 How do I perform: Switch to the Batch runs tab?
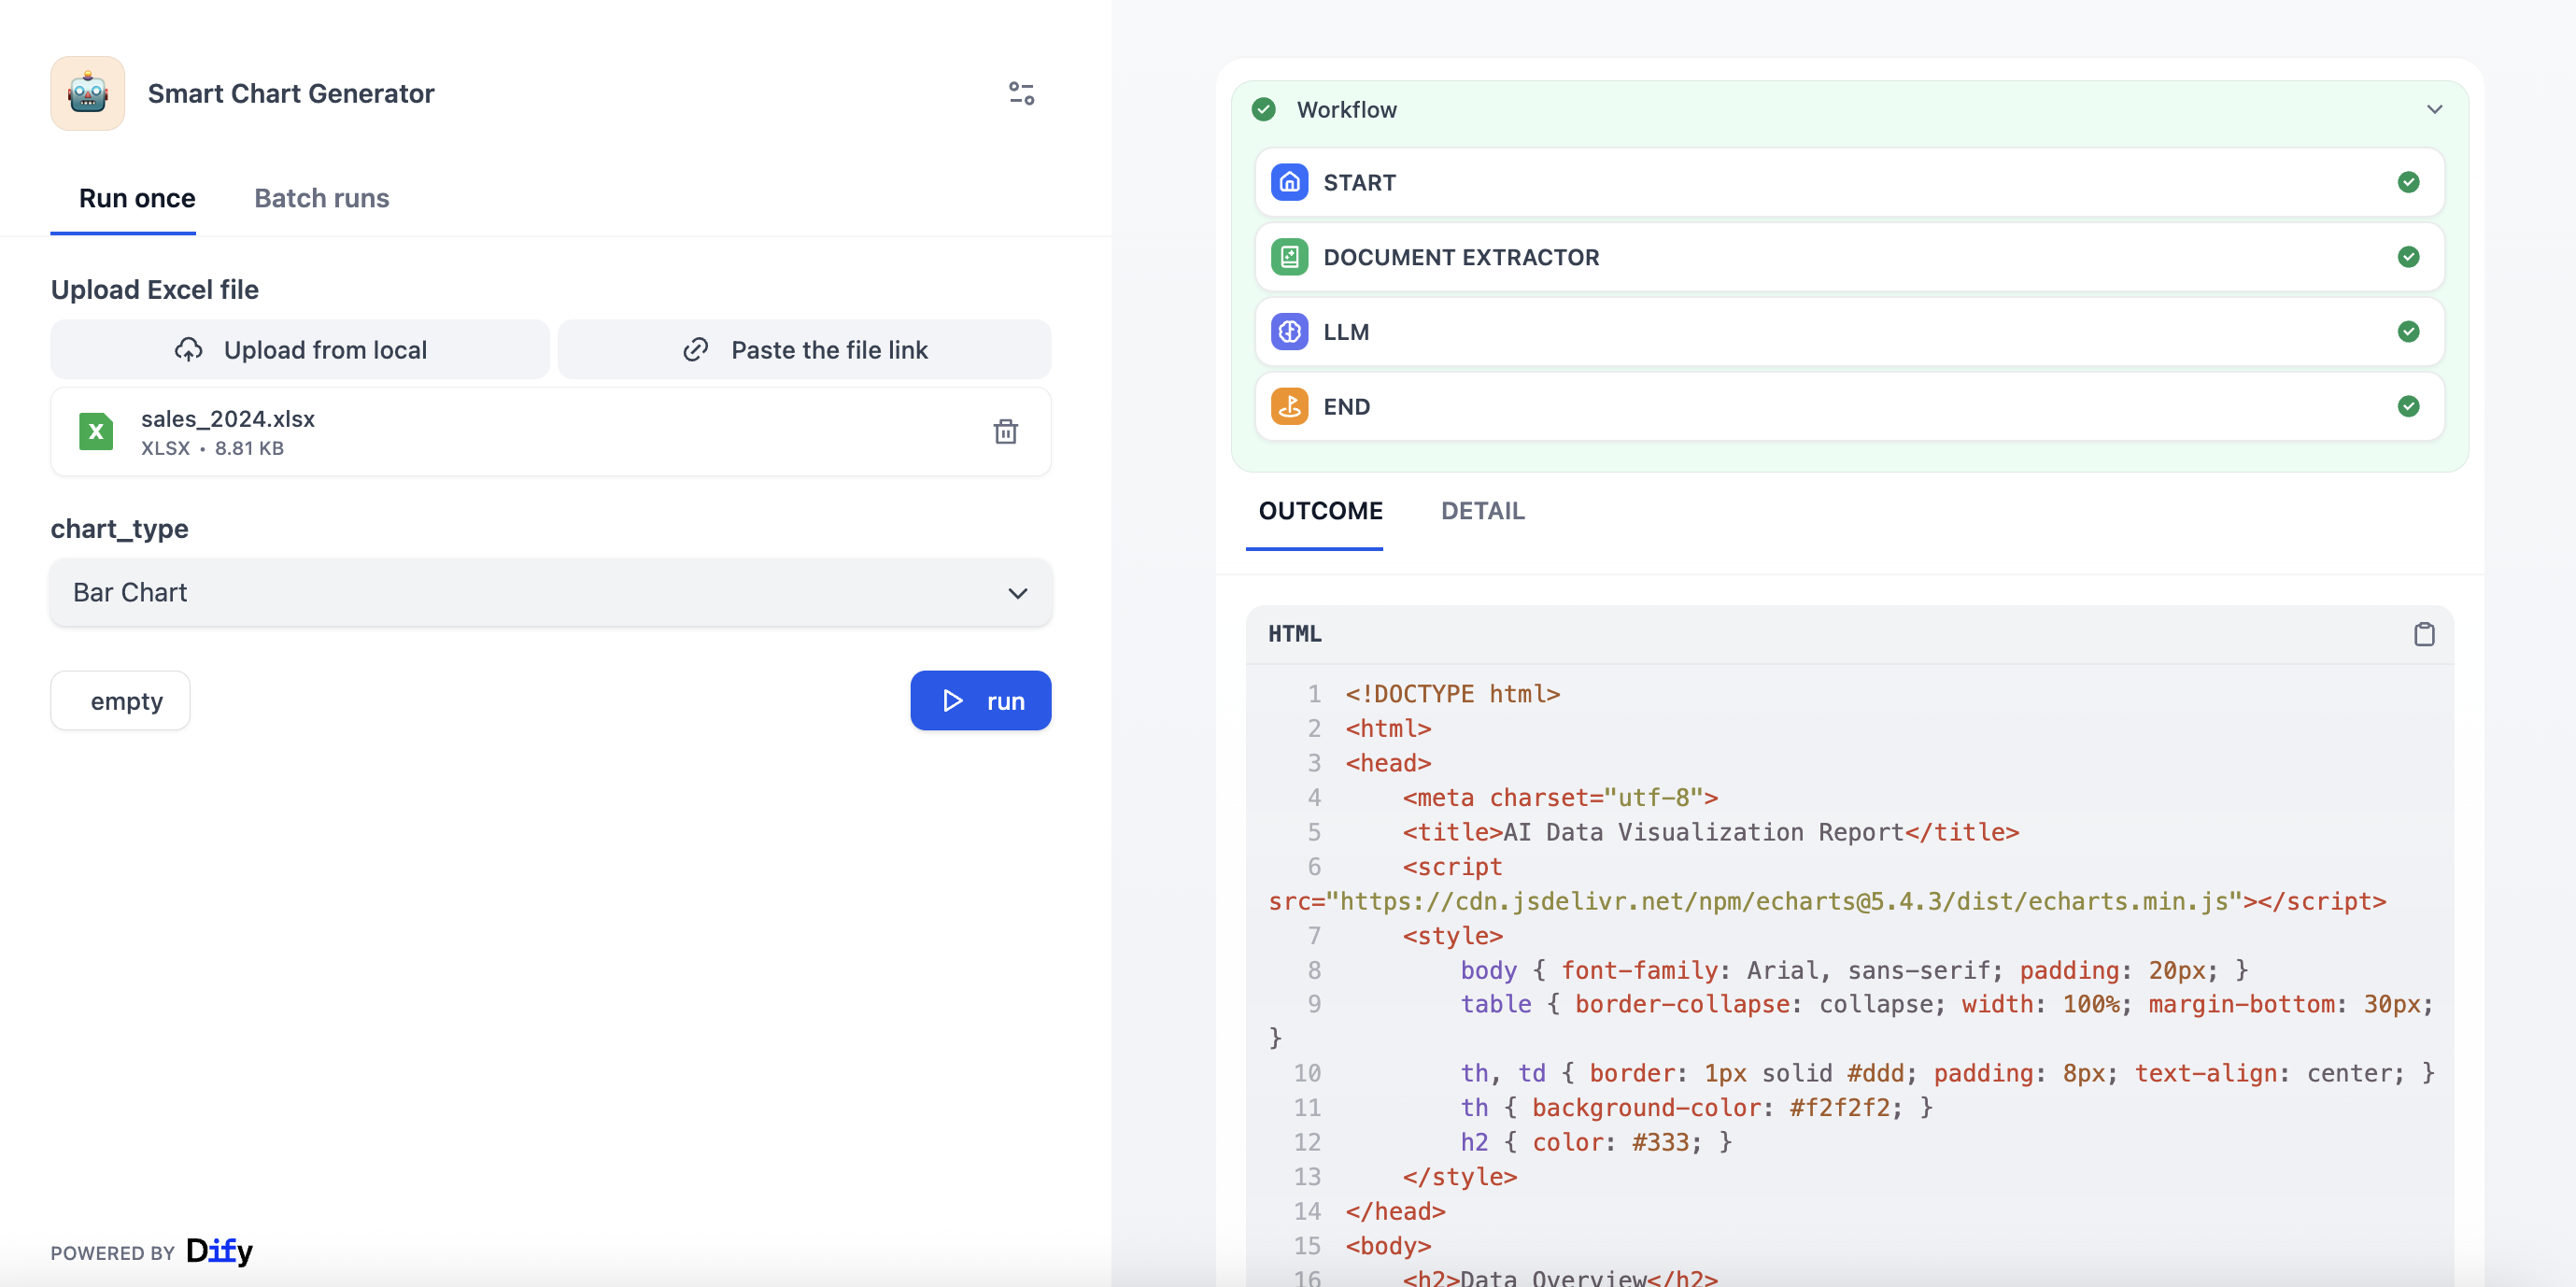[321, 198]
